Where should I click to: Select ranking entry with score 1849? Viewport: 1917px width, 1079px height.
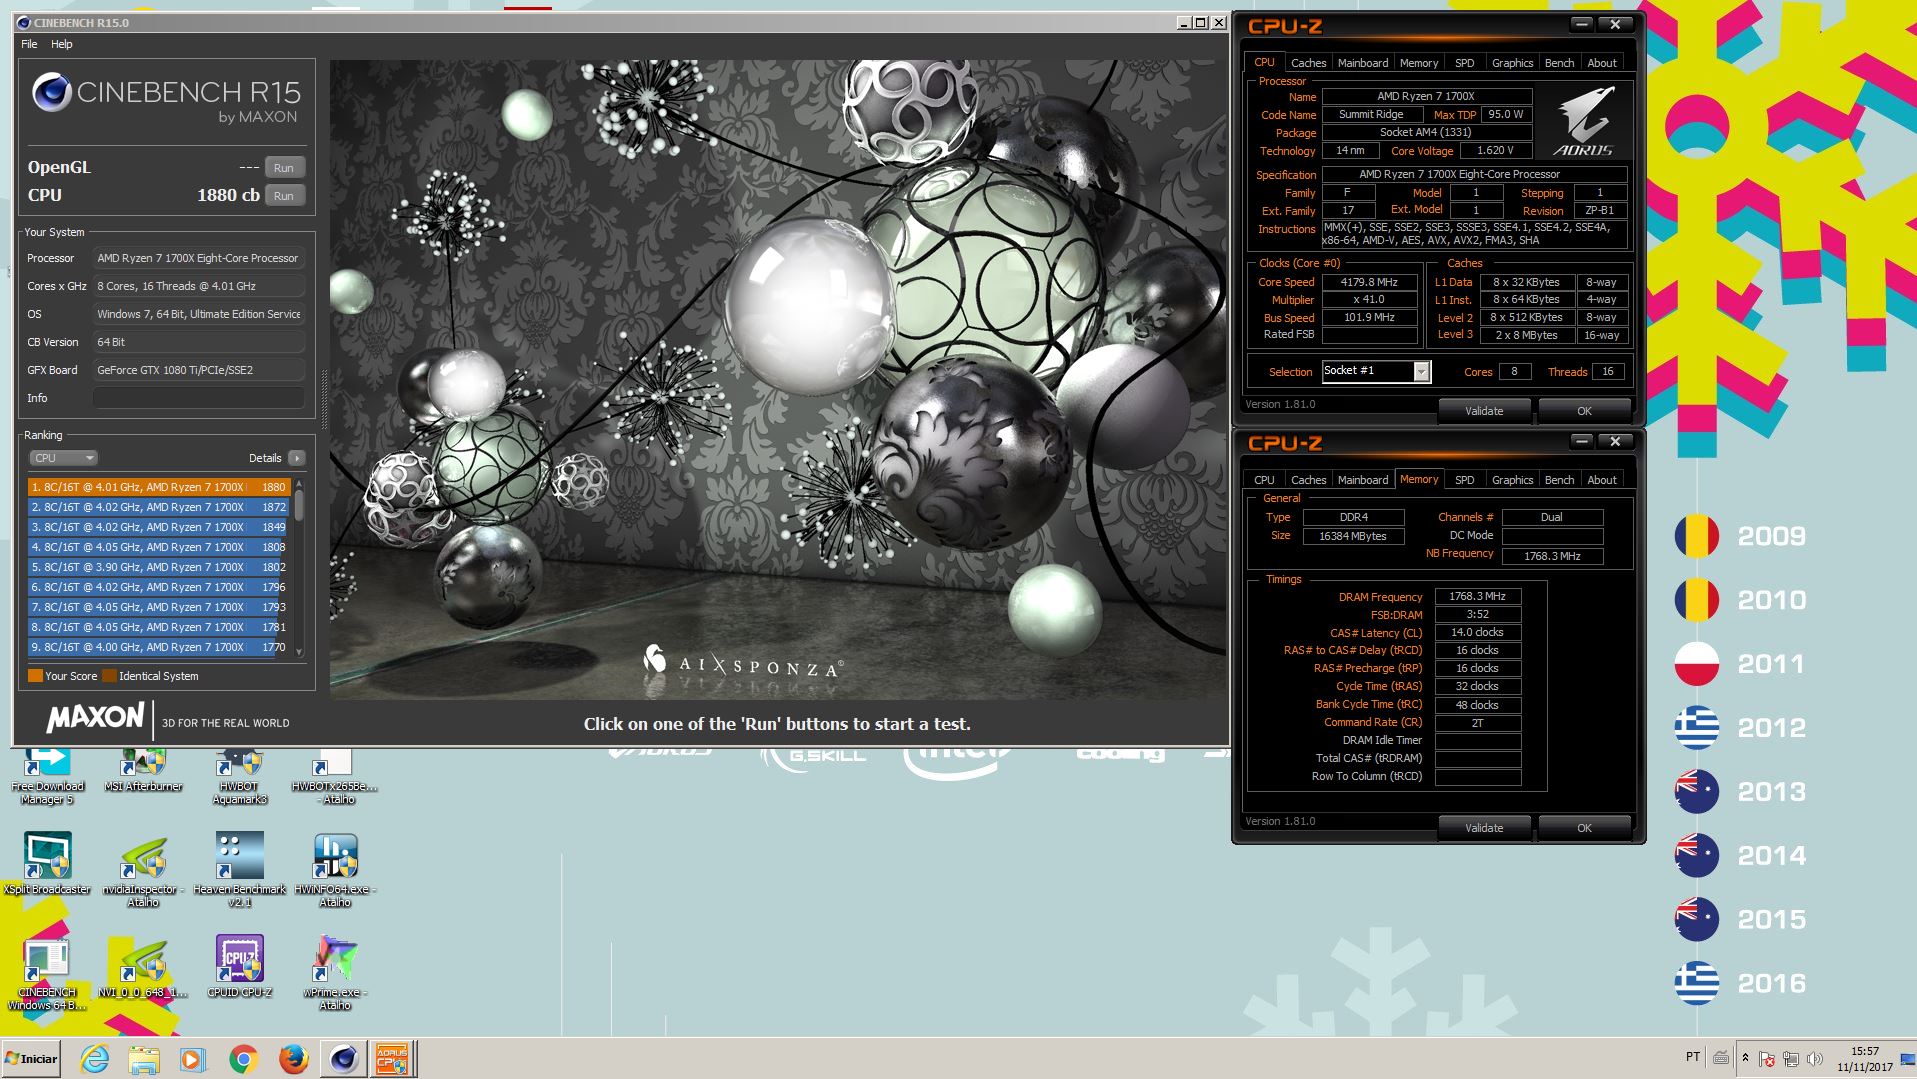pyautogui.click(x=158, y=527)
